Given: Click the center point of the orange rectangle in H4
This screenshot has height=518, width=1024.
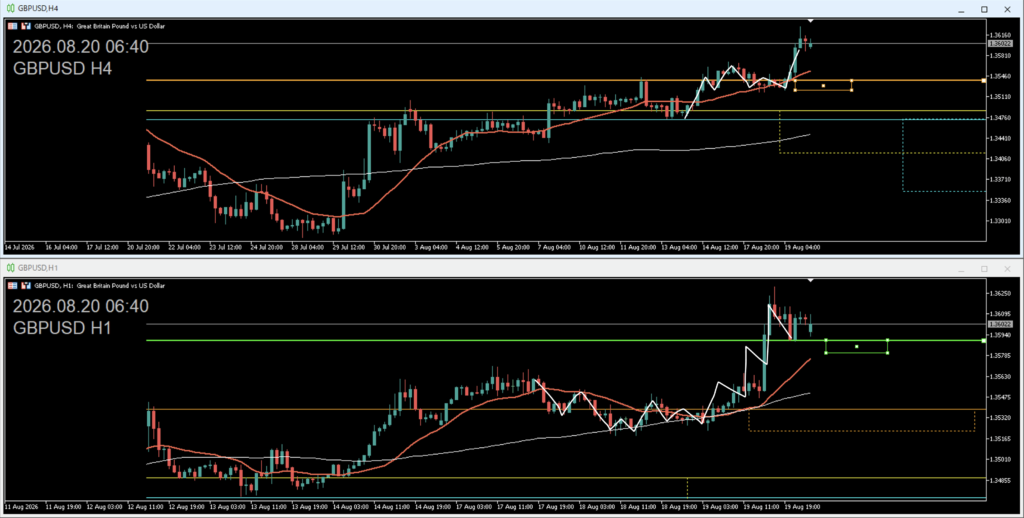Looking at the screenshot, I should tap(824, 86).
